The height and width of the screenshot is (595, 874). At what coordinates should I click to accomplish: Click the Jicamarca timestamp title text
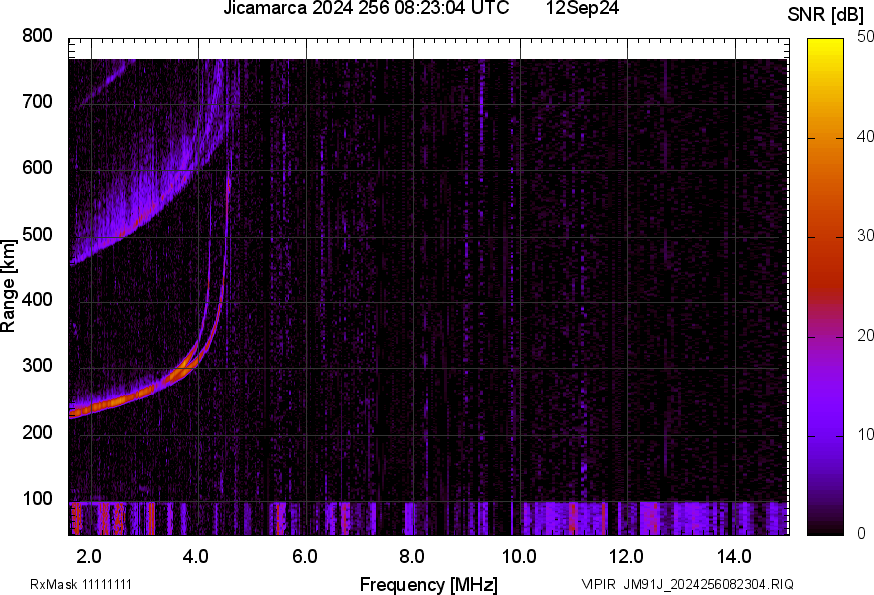pyautogui.click(x=372, y=9)
